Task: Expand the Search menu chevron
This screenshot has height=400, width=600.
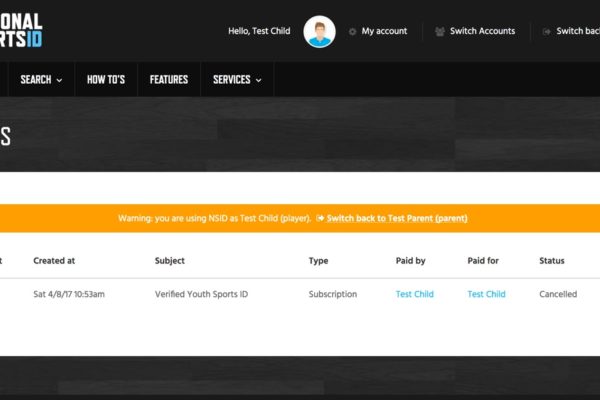Action: (x=59, y=80)
